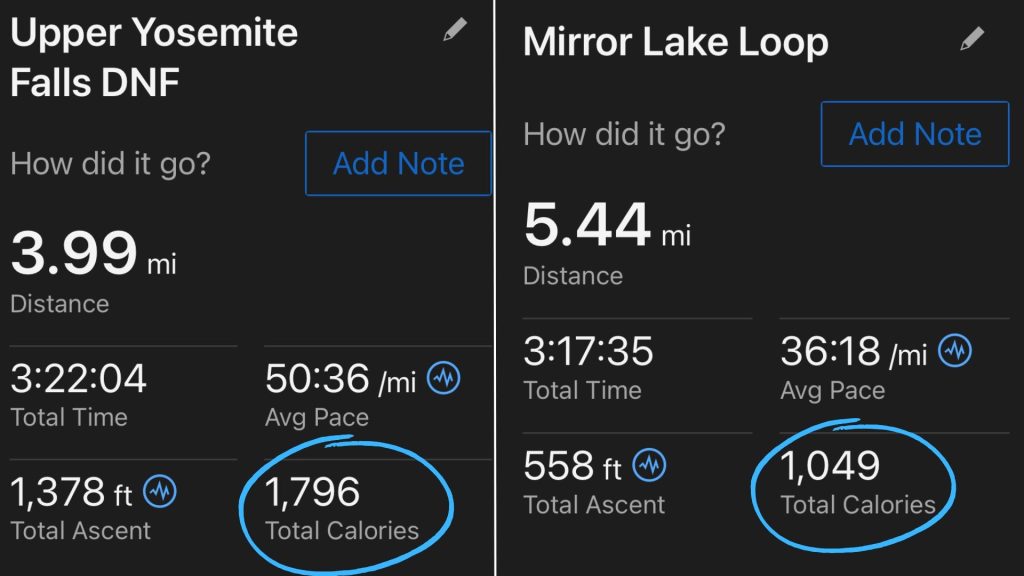Select the Upper Yosemite Falls DNF heading

click(152, 57)
